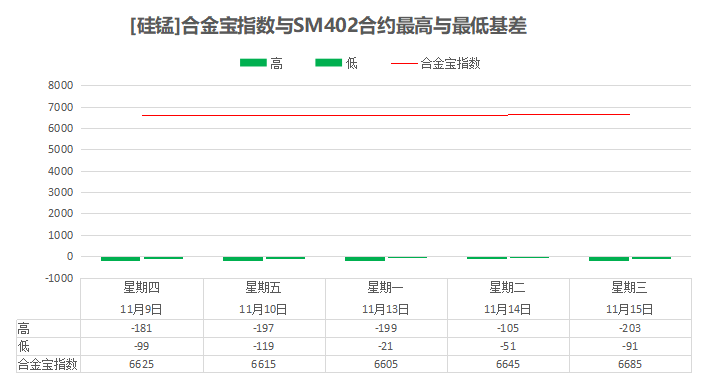
Task: Click the high bar for 星期三
Action: click(609, 258)
